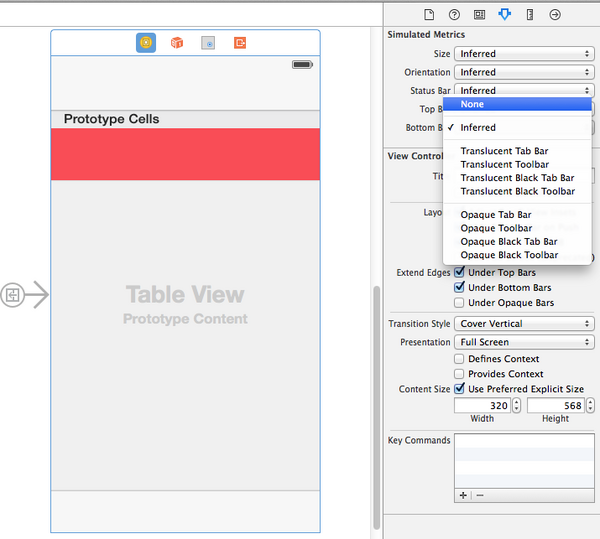Open the Transition Style dropdown
This screenshot has width=600, height=539.
pyautogui.click(x=524, y=324)
